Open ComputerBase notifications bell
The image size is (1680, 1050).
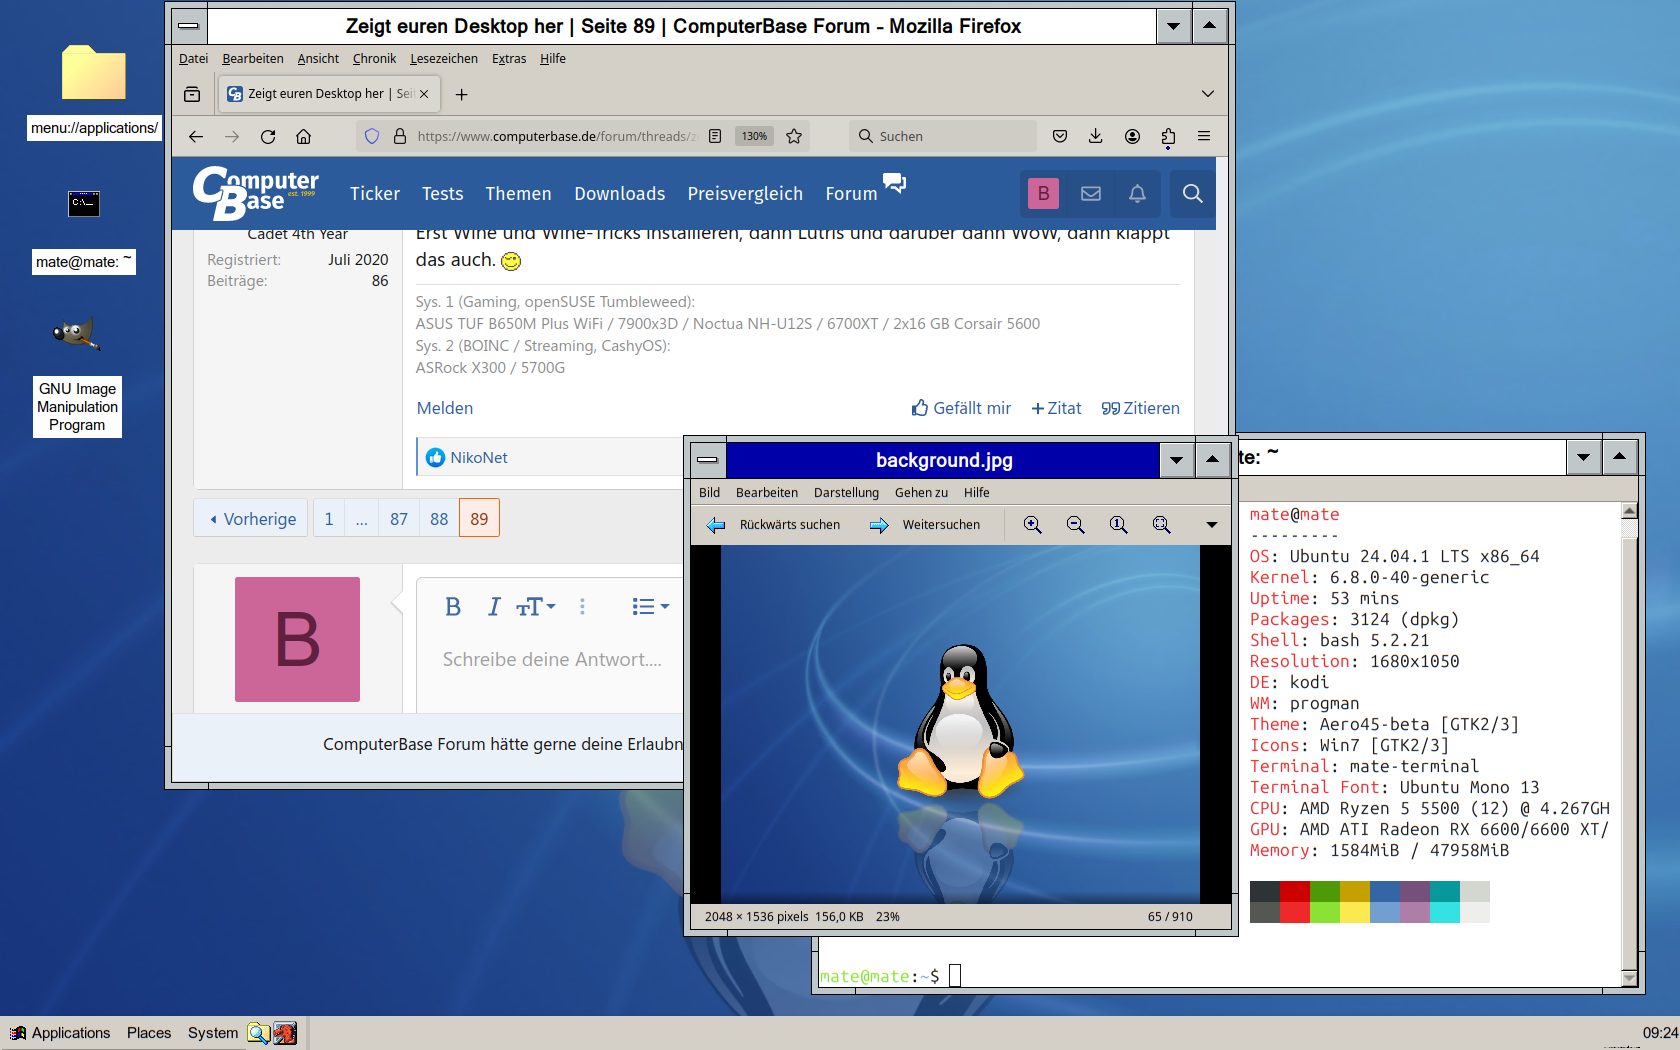tap(1137, 193)
